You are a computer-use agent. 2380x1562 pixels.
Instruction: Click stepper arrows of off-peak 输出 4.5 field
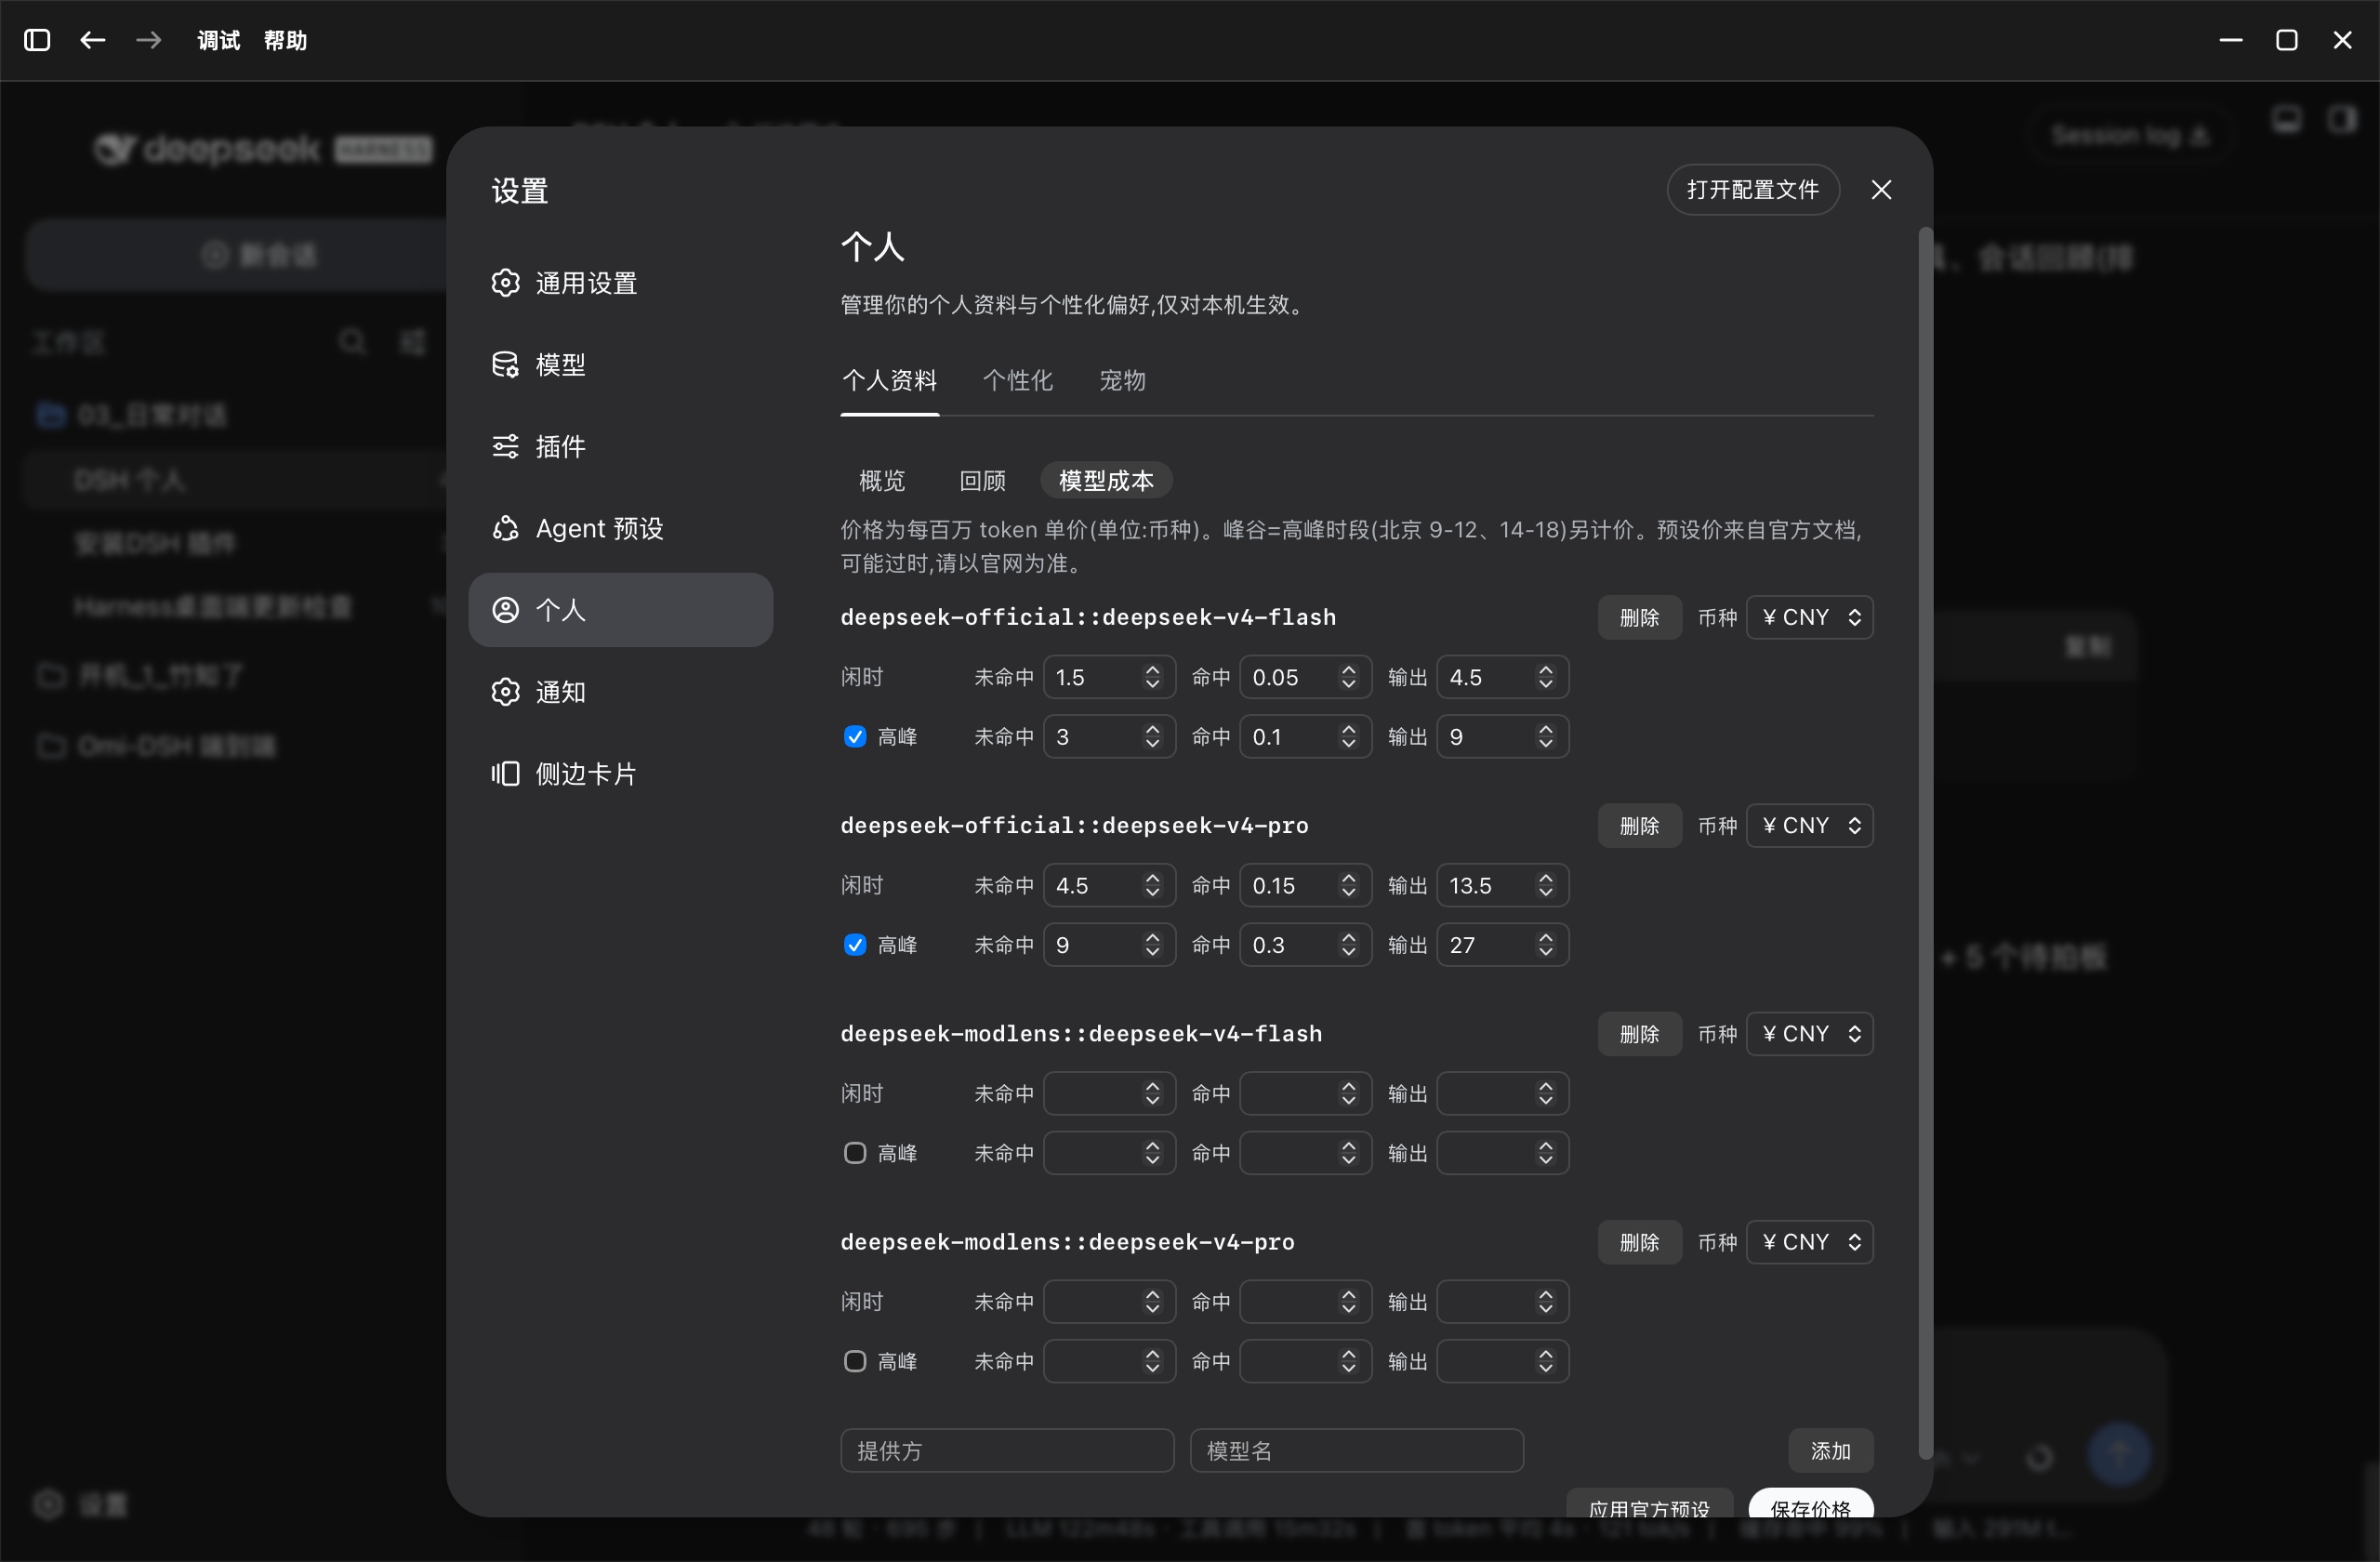click(x=1546, y=678)
